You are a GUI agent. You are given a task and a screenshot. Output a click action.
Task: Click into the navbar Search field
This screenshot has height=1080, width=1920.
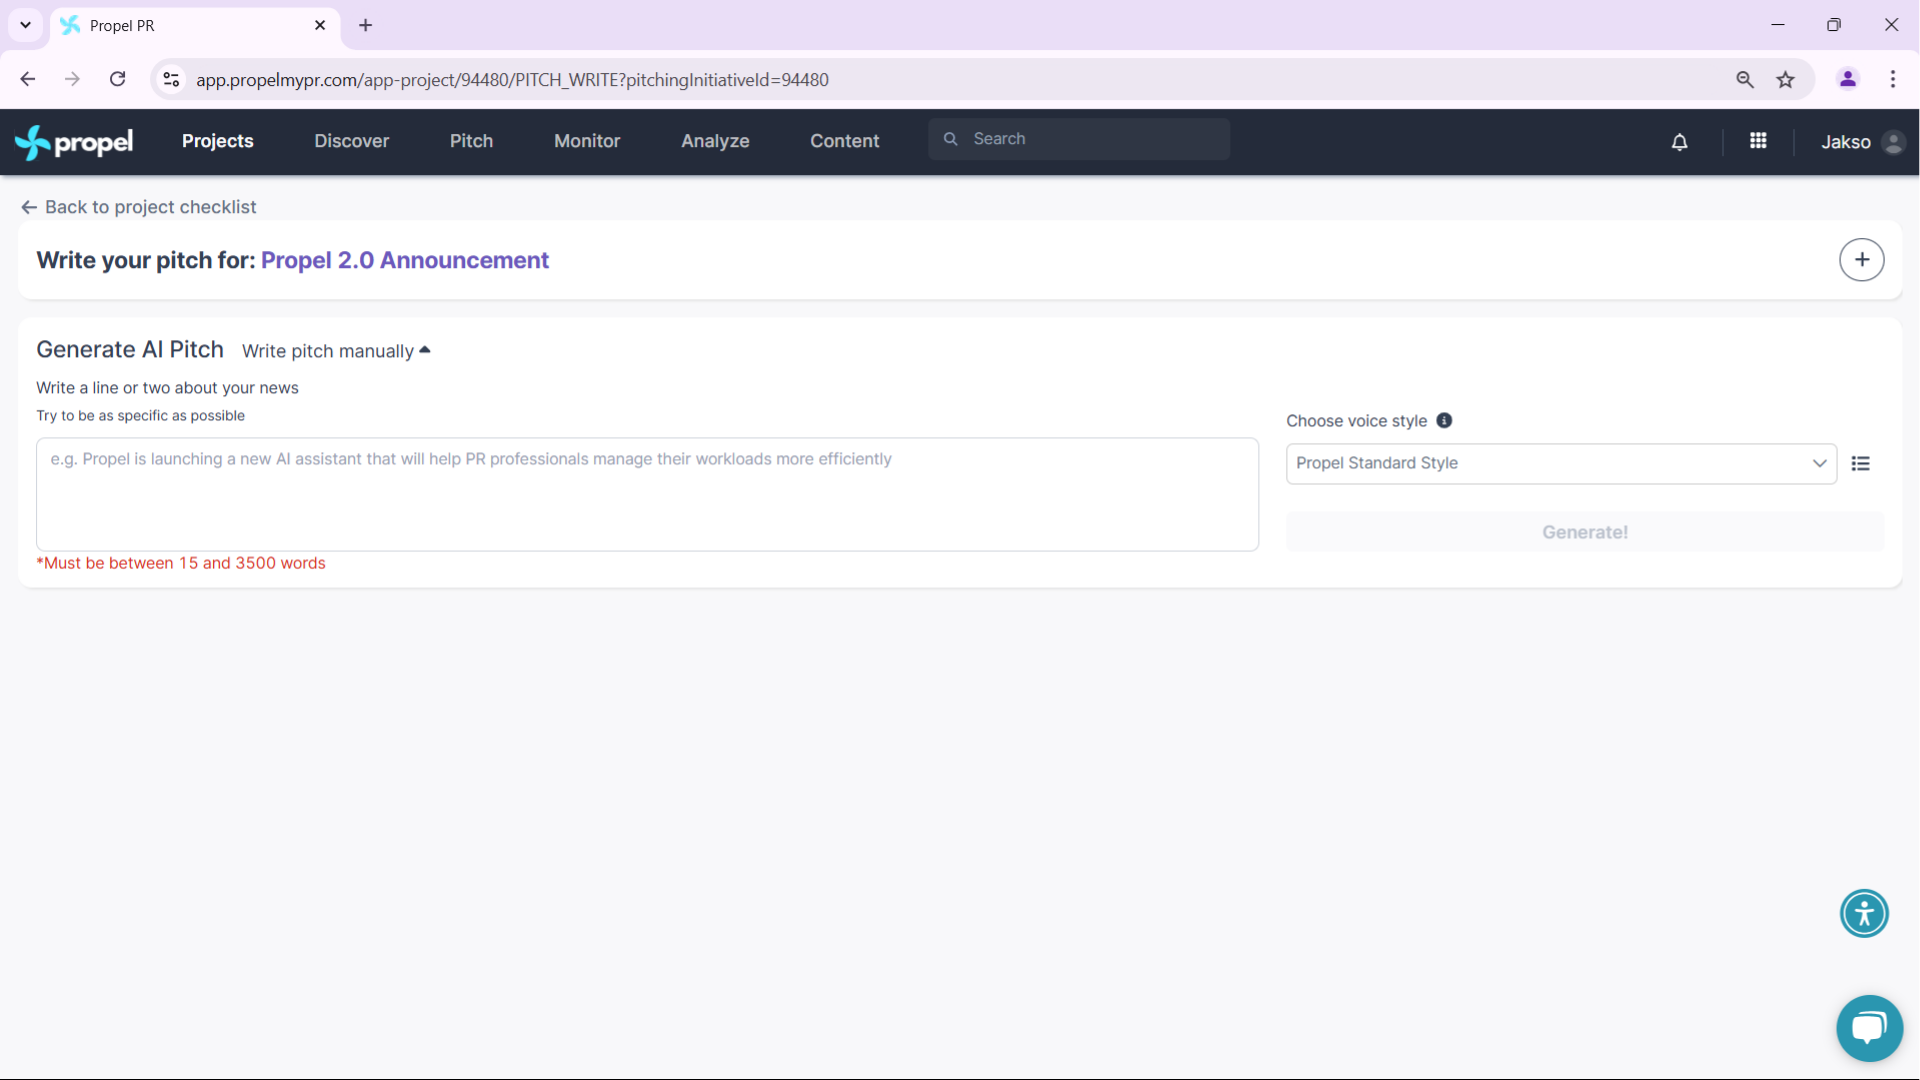1079,139
